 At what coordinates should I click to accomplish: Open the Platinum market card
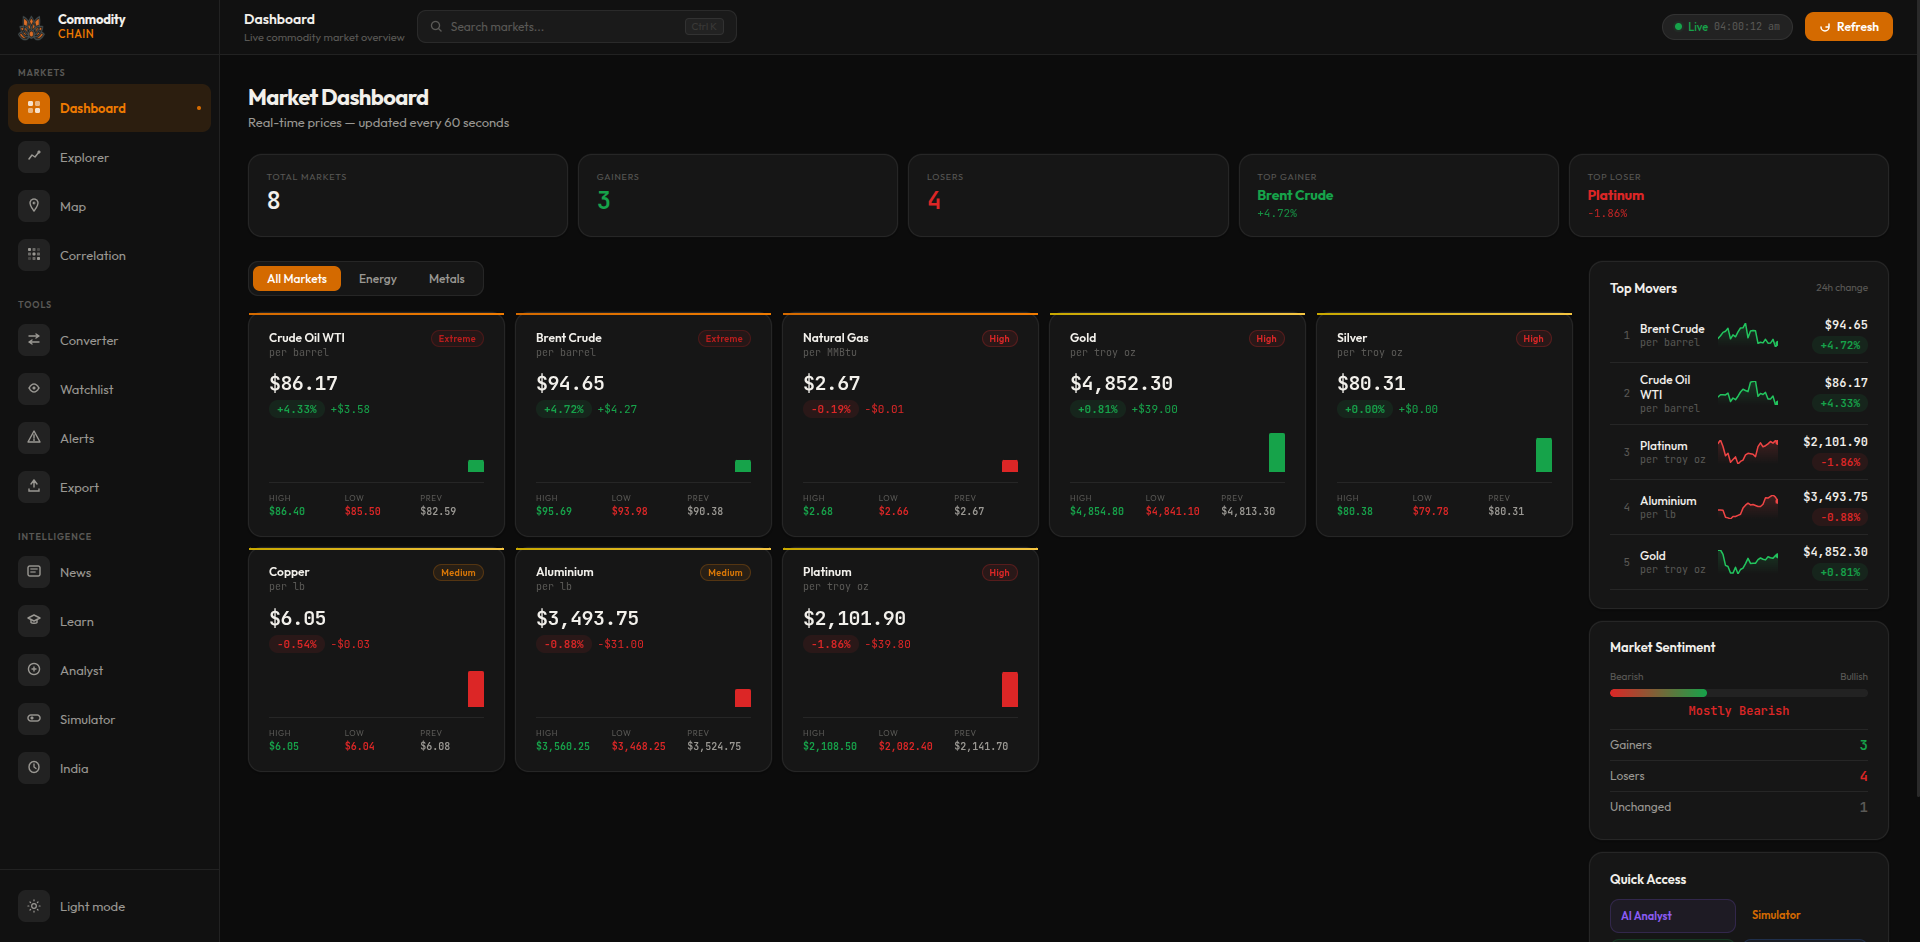(x=910, y=660)
